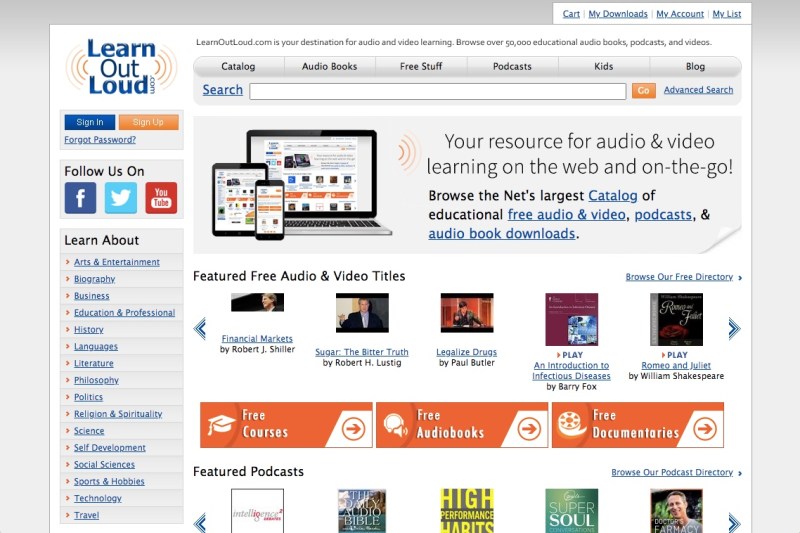800x533 pixels.
Task: Click the audio book downloads link
Action: tap(502, 234)
